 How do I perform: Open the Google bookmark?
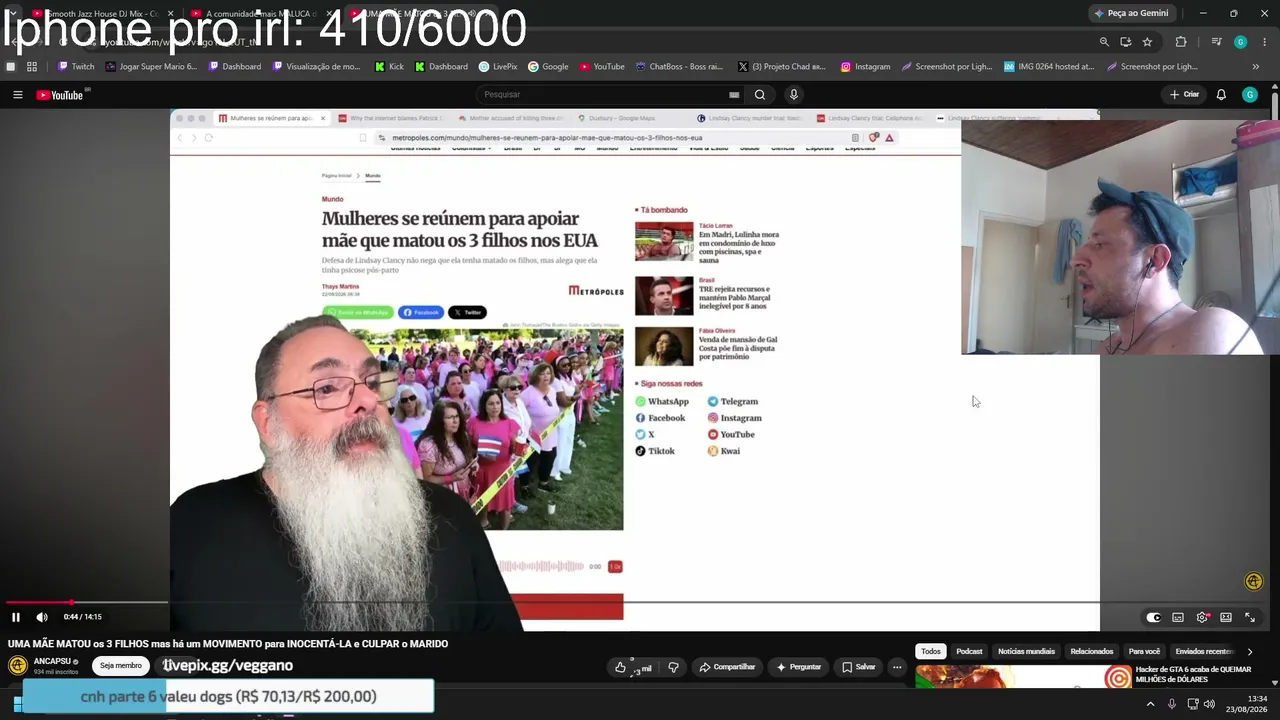click(x=549, y=67)
